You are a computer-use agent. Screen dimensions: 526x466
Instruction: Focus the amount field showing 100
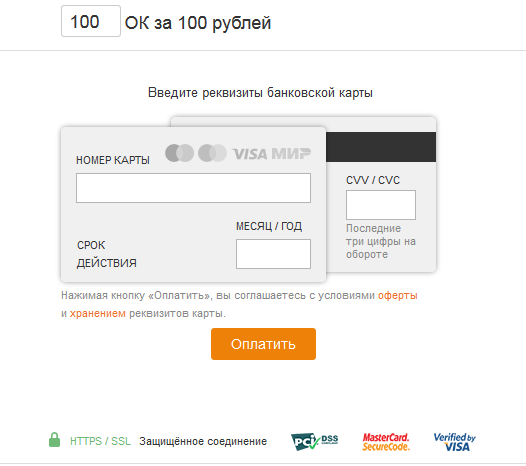coord(91,21)
